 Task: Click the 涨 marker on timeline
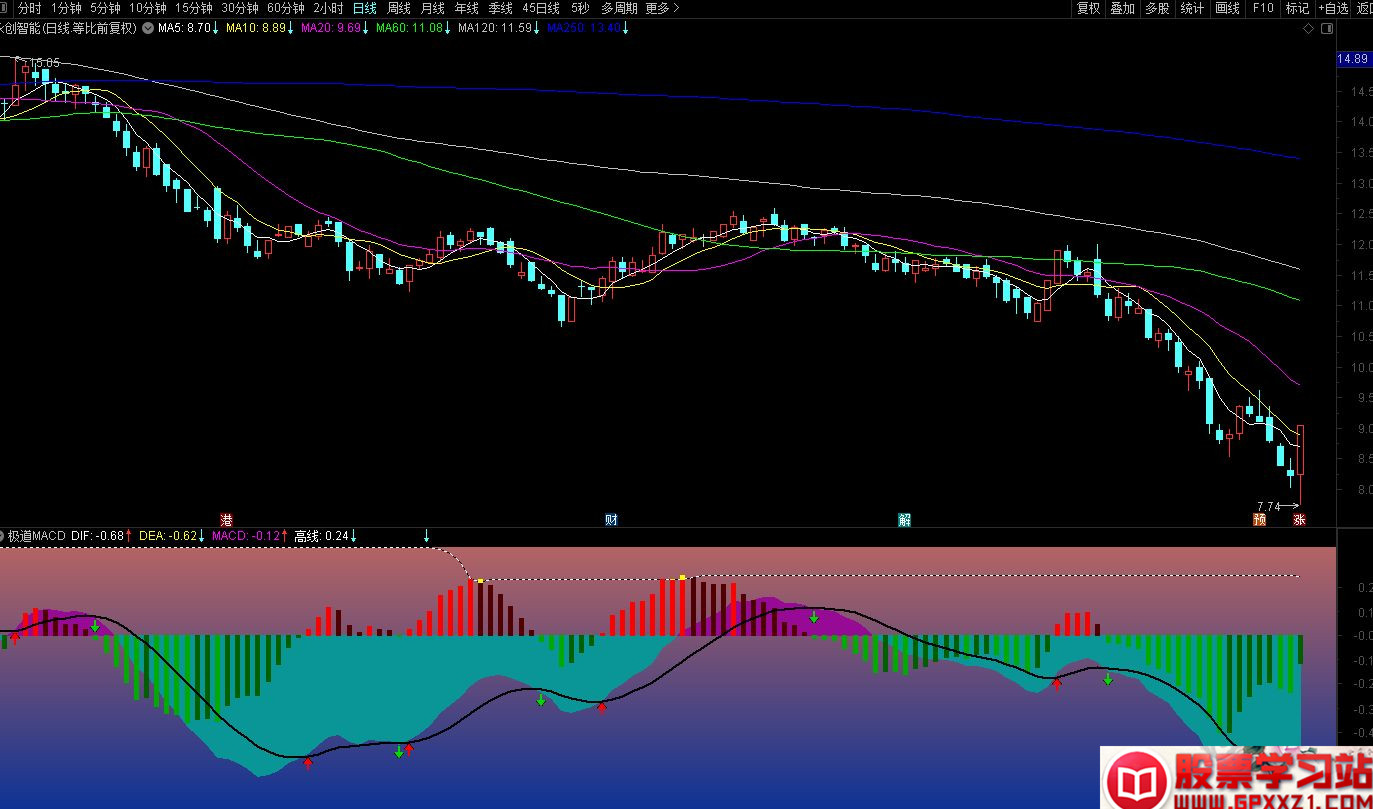(x=1299, y=519)
